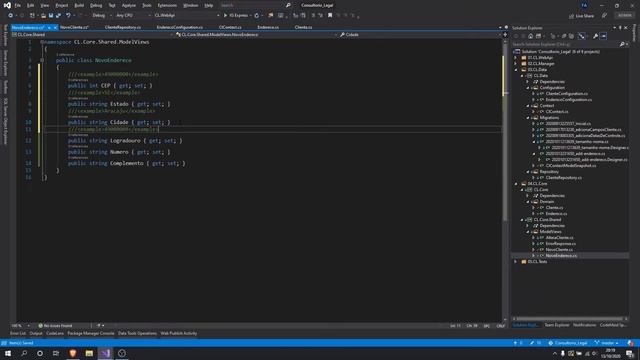Switch to the ClienteRepository.cs tab
The width and height of the screenshot is (640, 360).
click(123, 27)
